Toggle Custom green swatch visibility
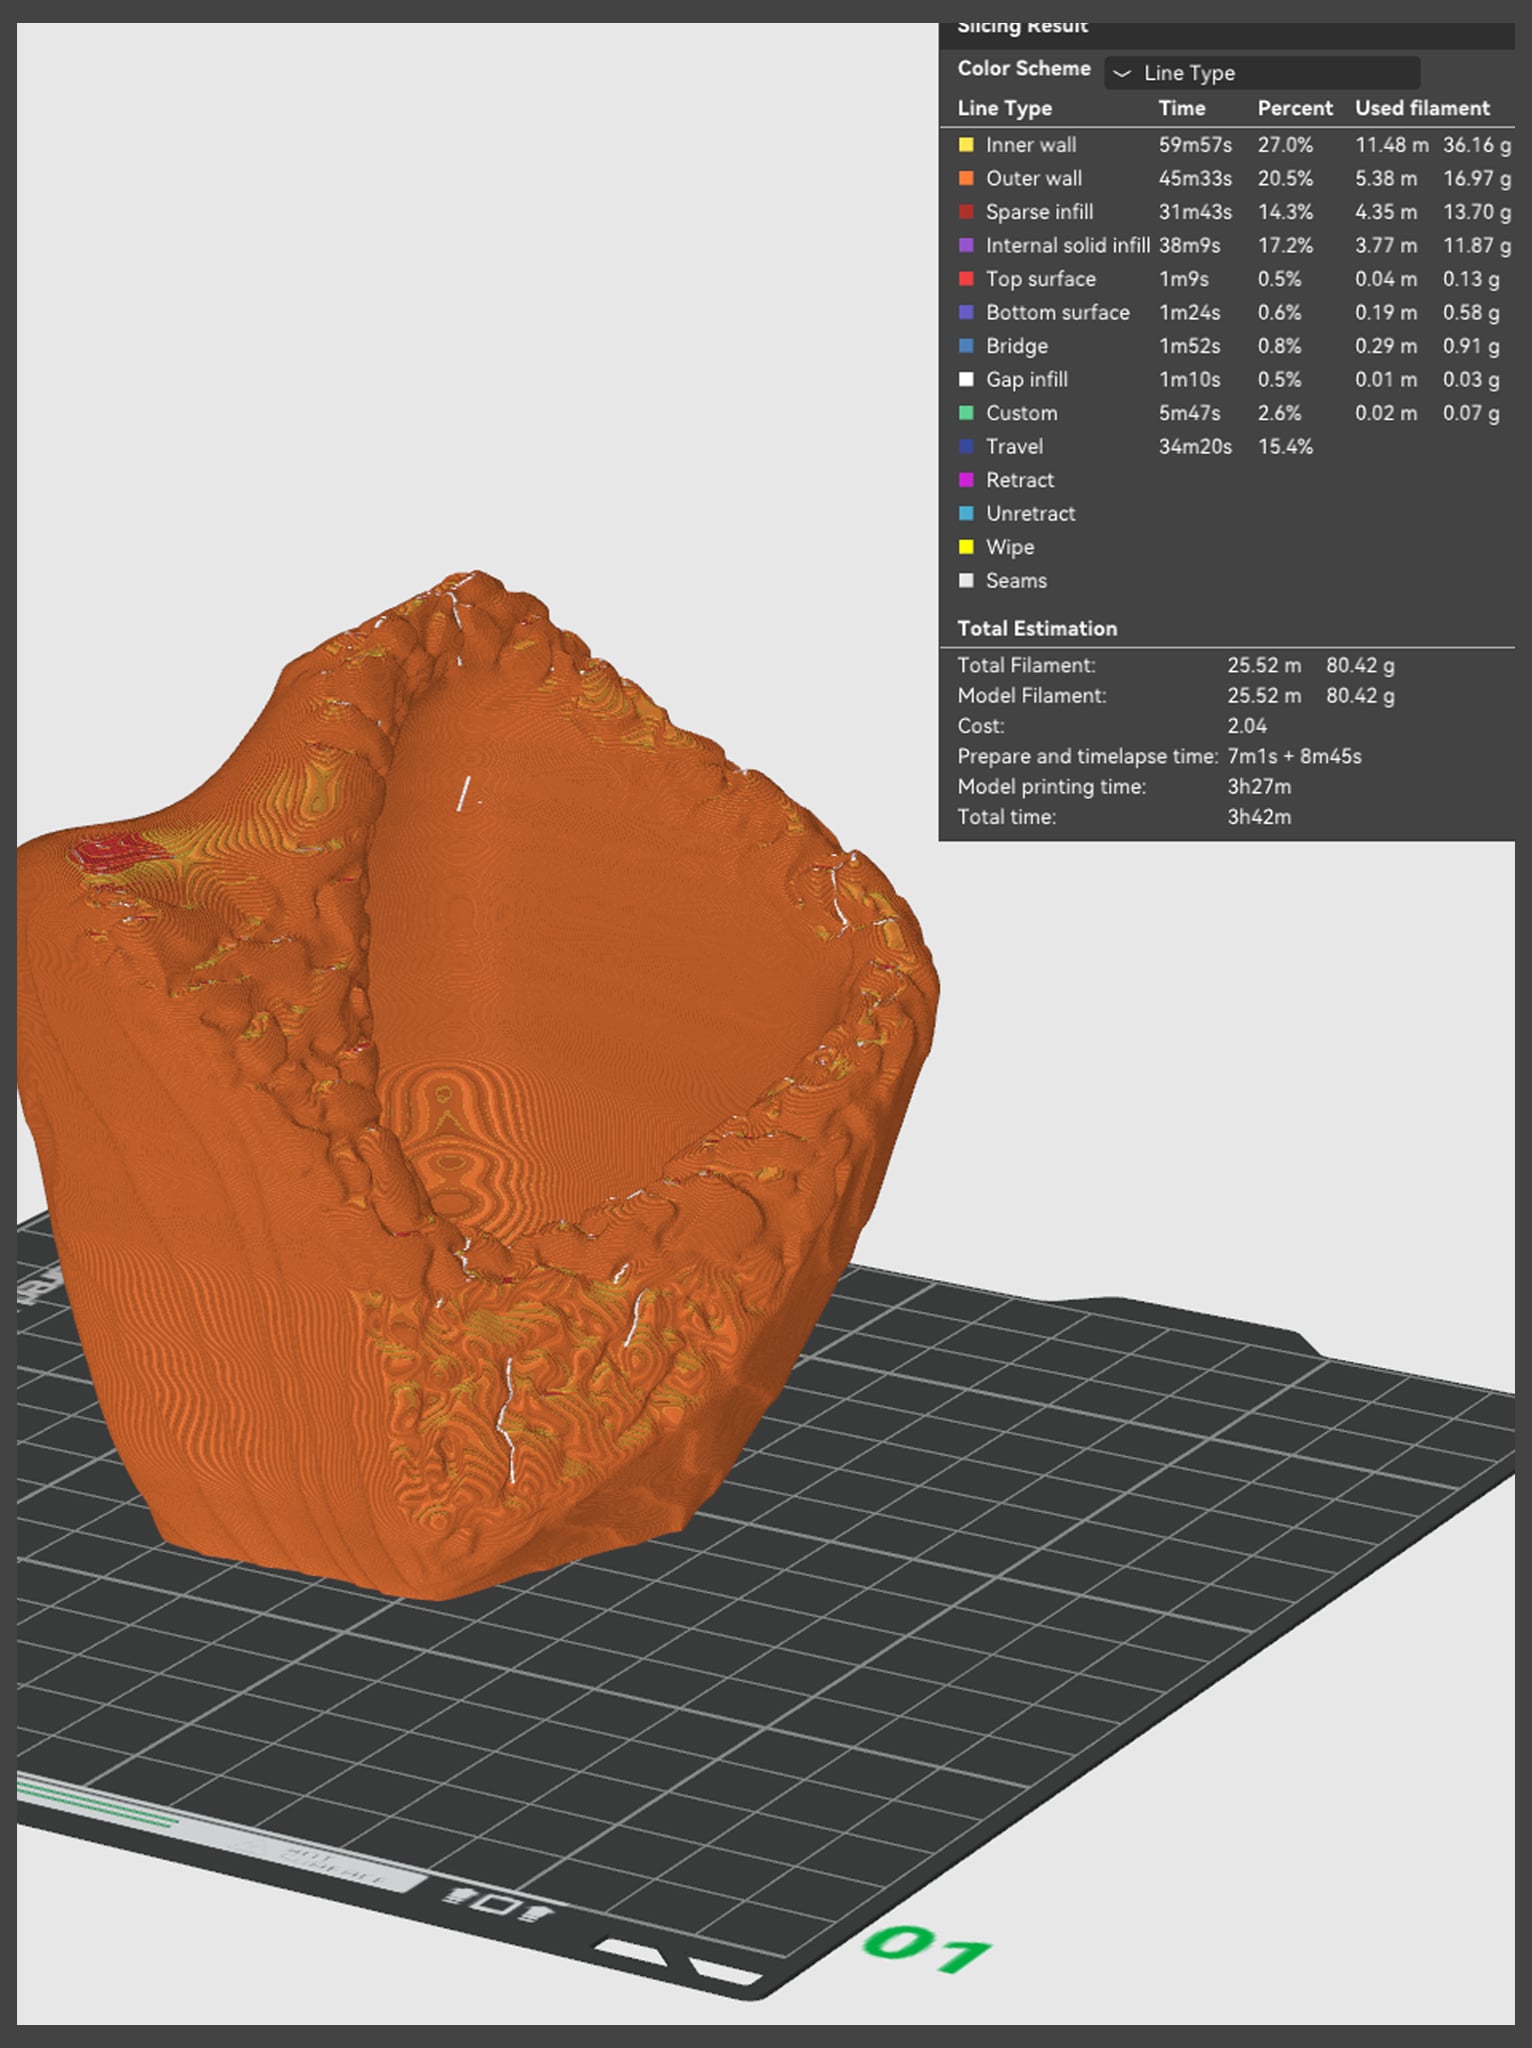Image resolution: width=1532 pixels, height=2048 pixels. 966,413
